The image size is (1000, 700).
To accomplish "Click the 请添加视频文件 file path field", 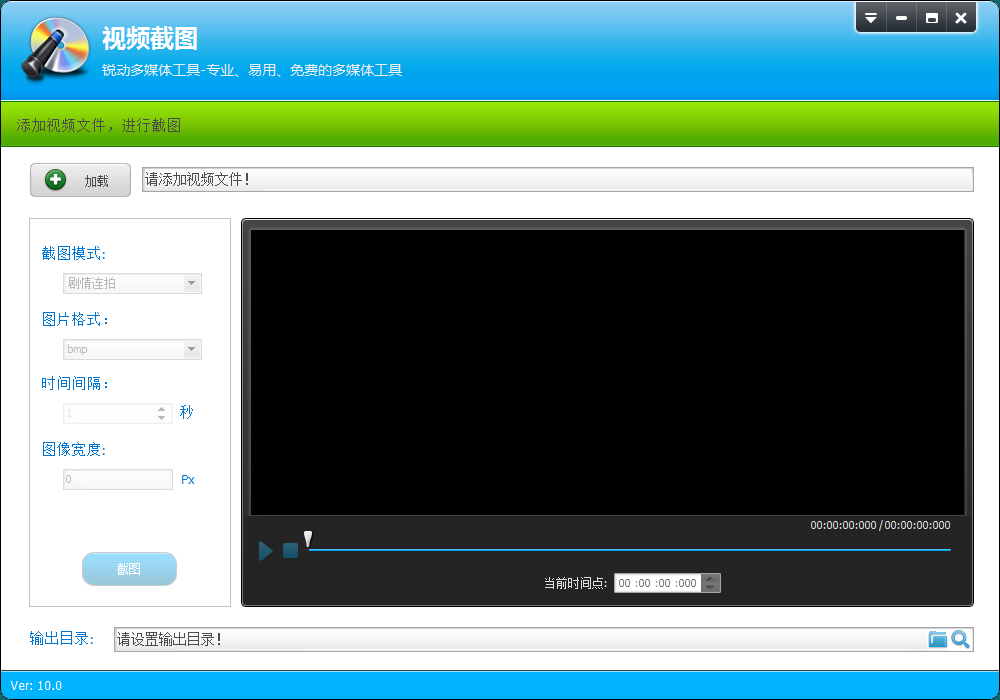I will (x=557, y=180).
